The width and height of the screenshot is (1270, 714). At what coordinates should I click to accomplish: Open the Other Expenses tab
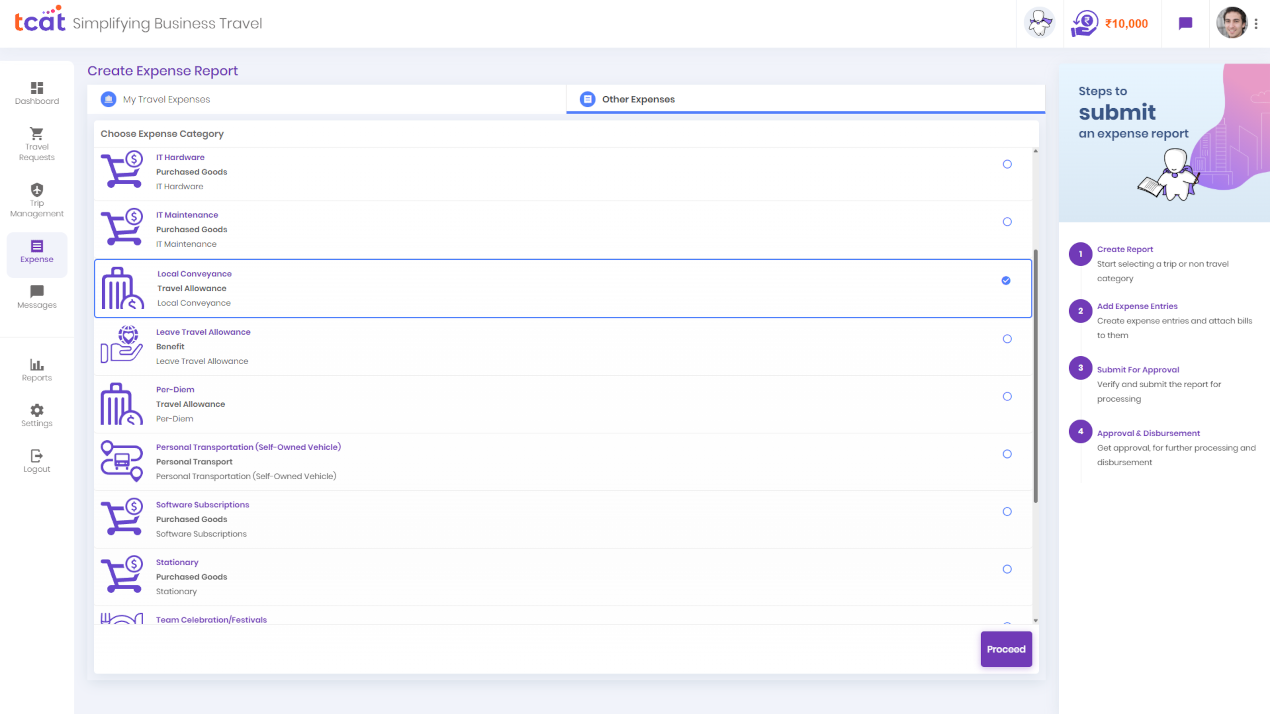[637, 98]
